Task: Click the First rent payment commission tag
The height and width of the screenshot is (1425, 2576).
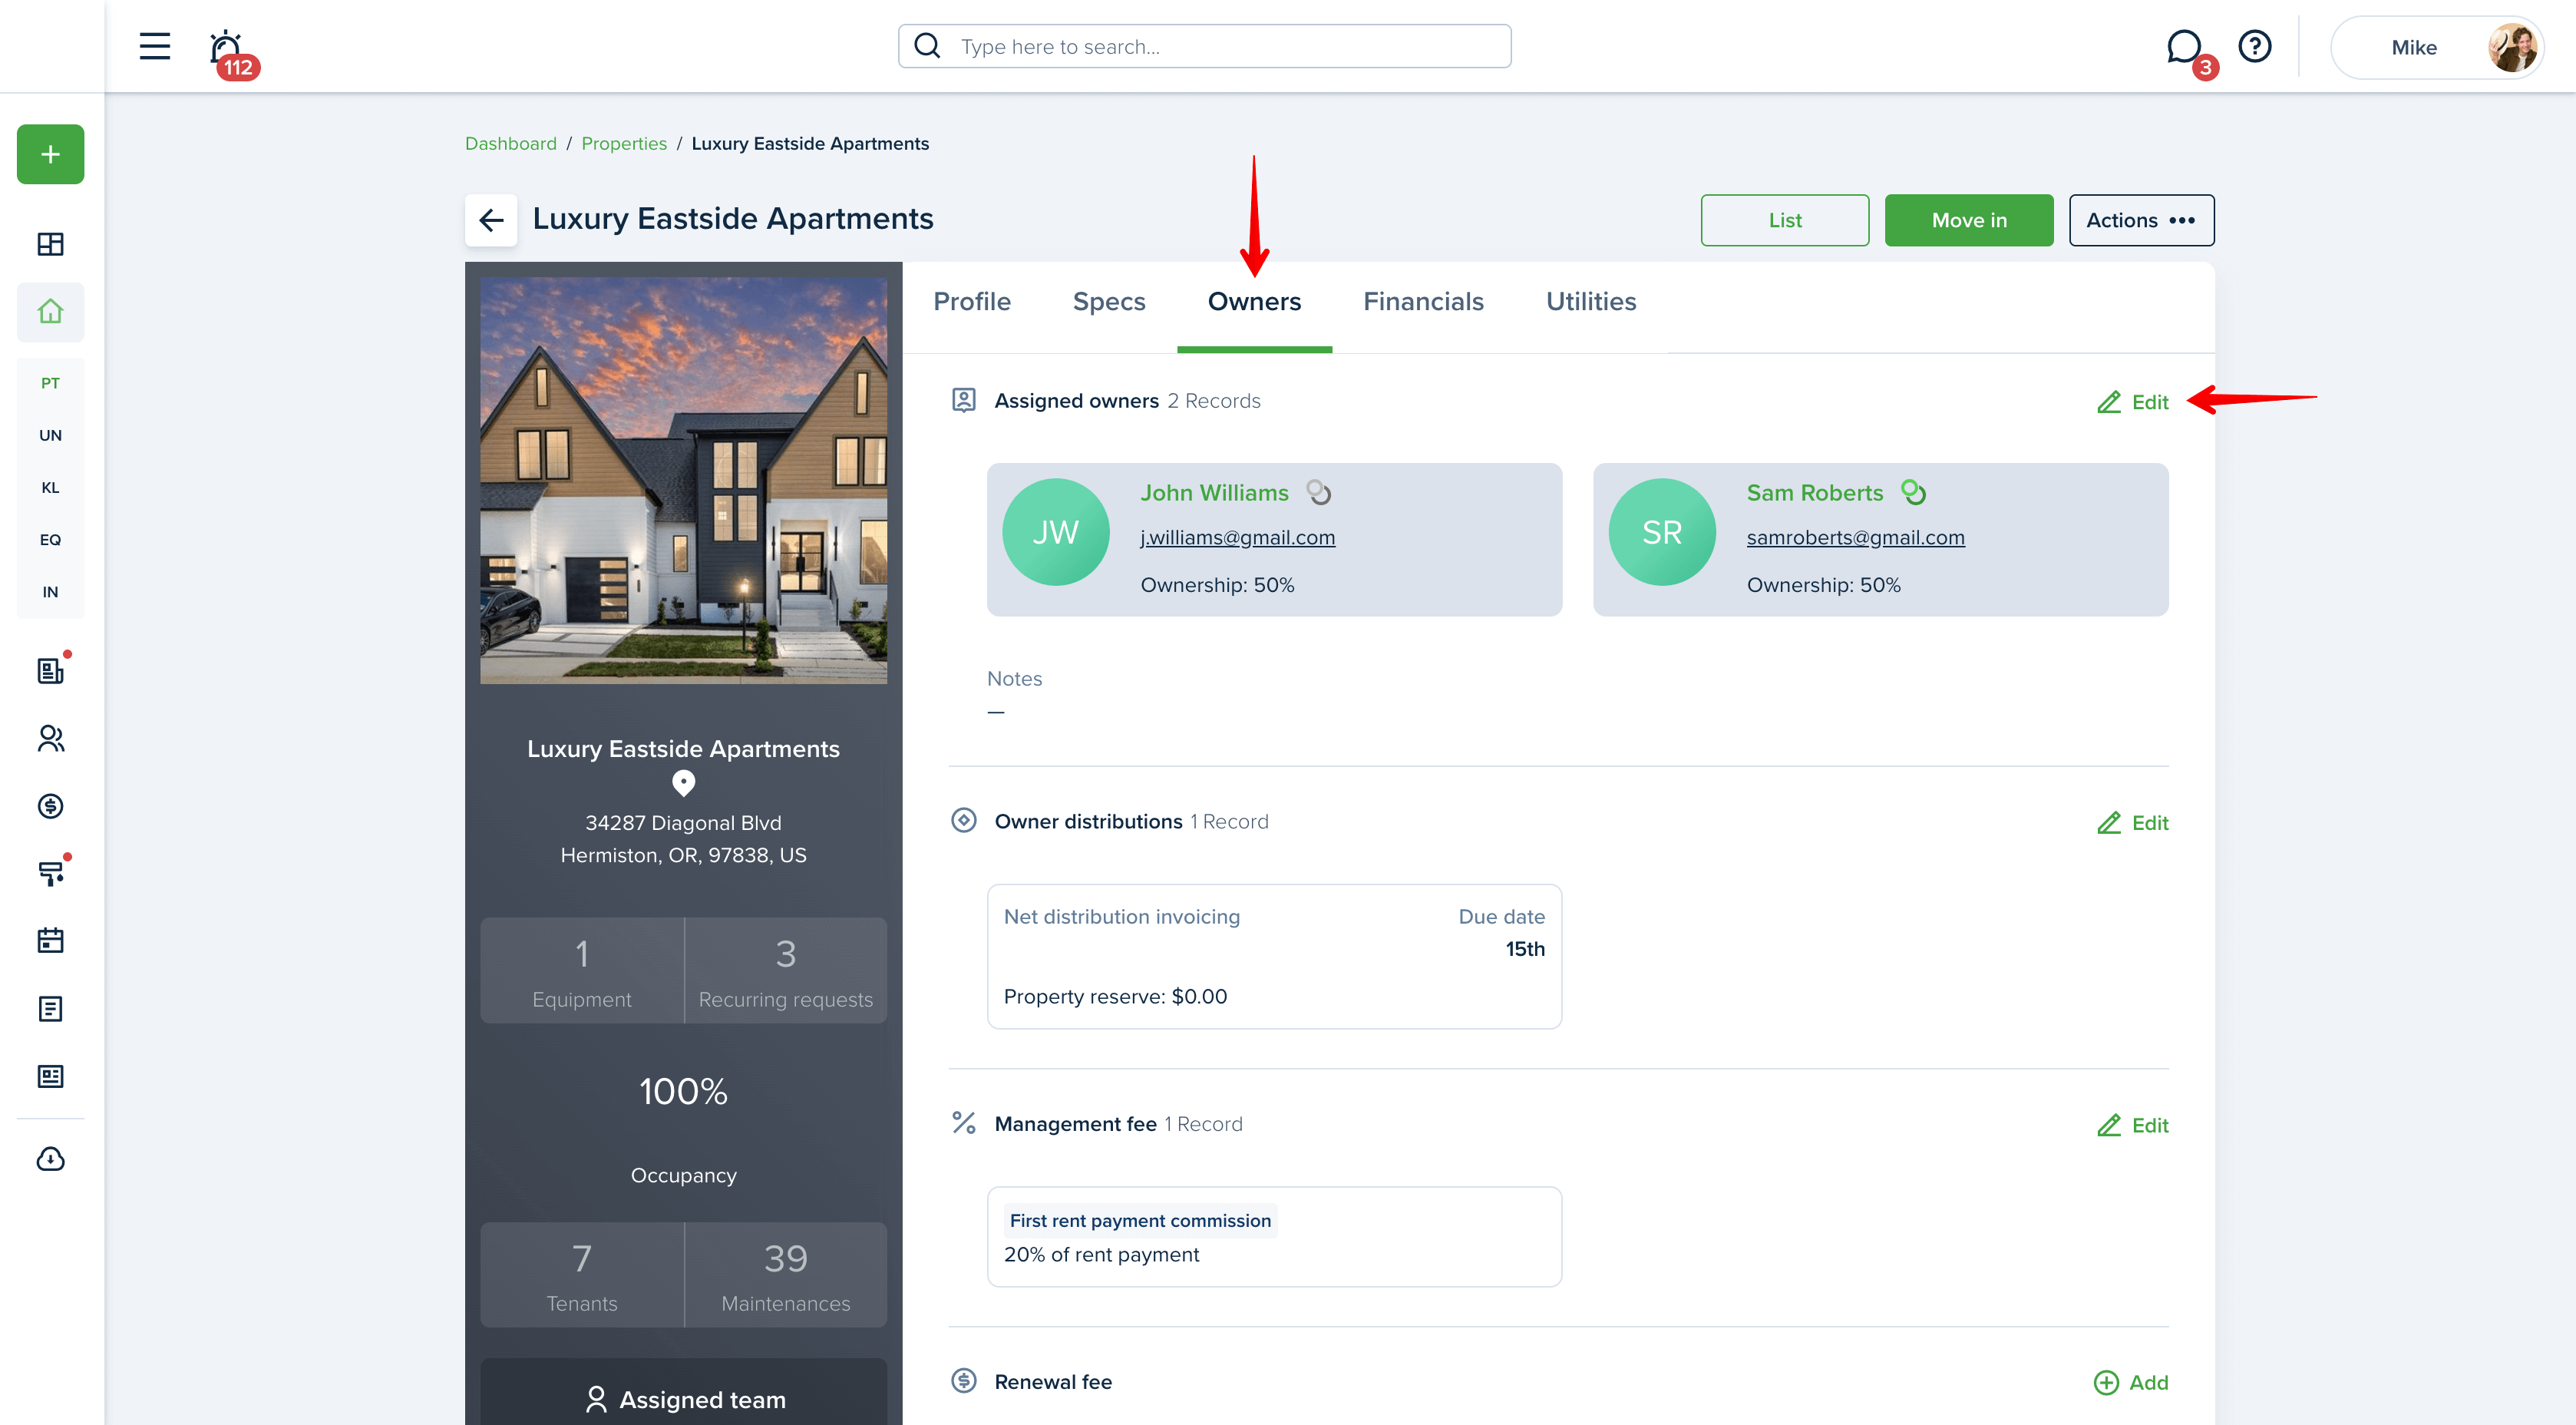Action: pyautogui.click(x=1140, y=1220)
